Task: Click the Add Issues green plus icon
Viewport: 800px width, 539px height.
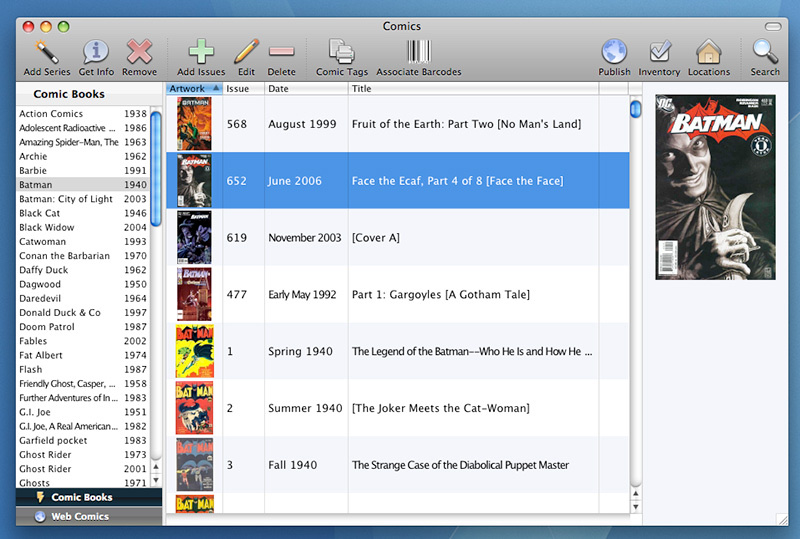Action: tap(201, 52)
